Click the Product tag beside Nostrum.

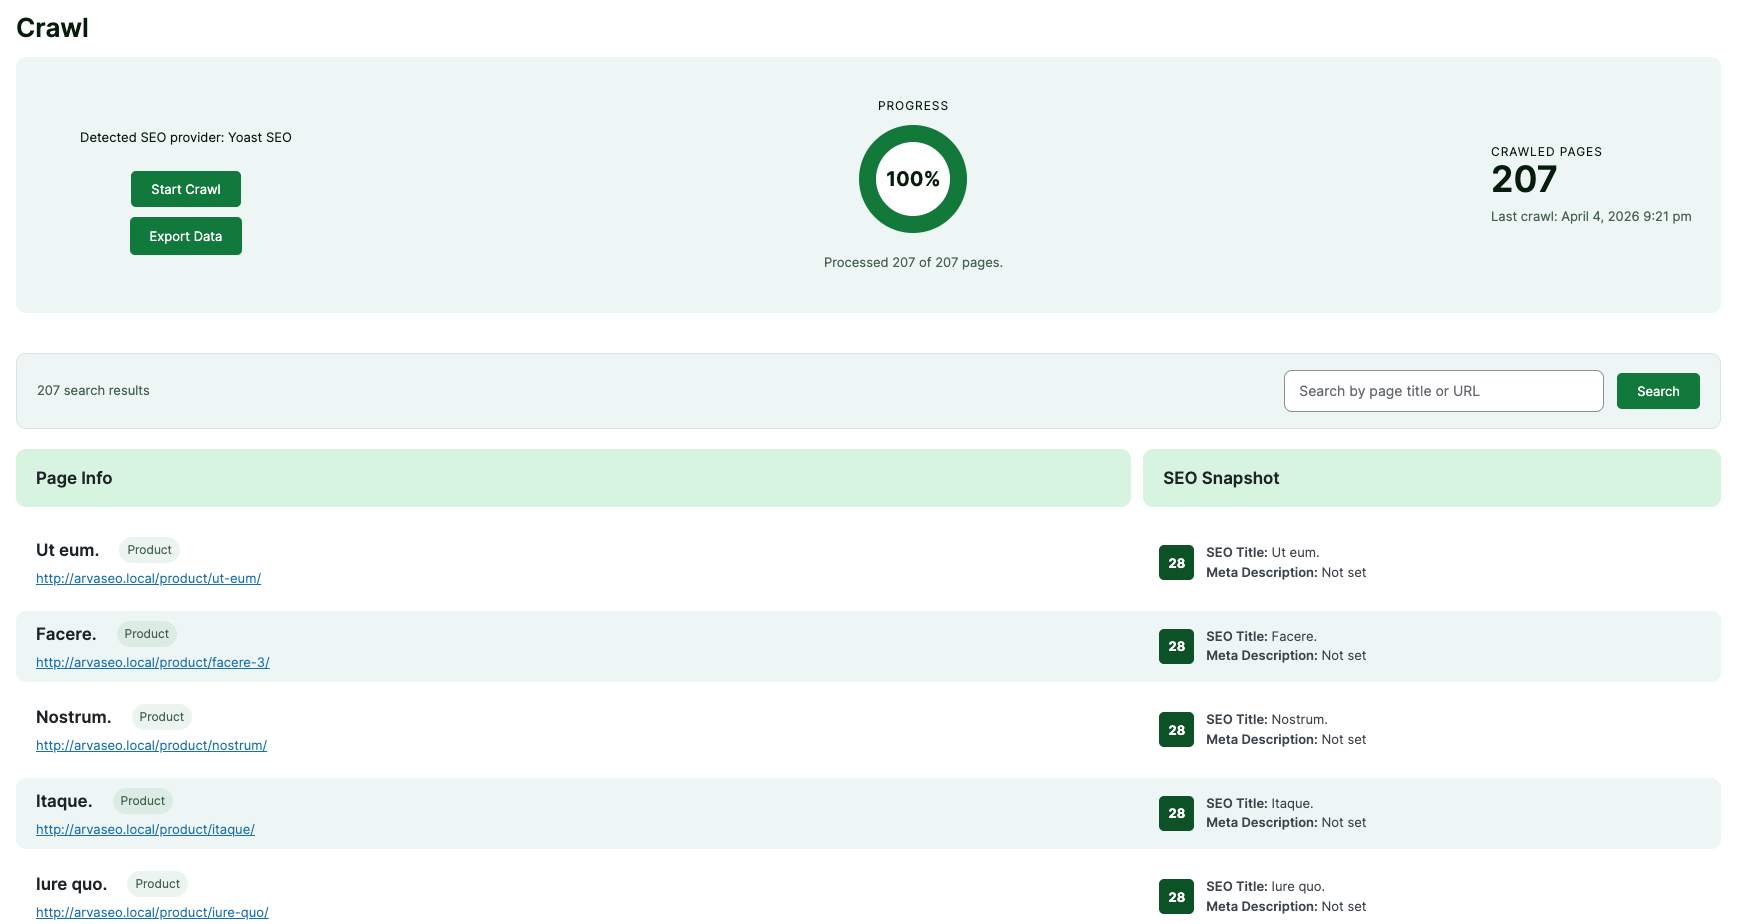(x=162, y=717)
